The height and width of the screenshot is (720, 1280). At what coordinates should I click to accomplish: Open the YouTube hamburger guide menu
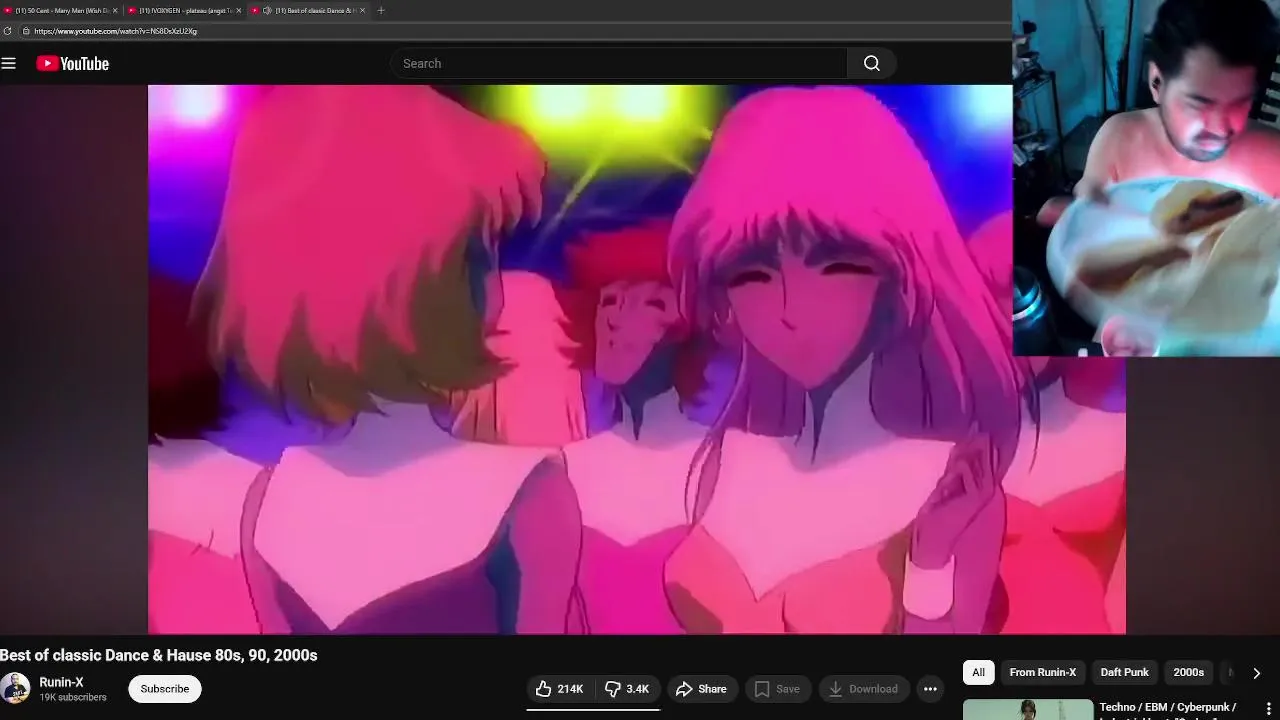point(9,63)
